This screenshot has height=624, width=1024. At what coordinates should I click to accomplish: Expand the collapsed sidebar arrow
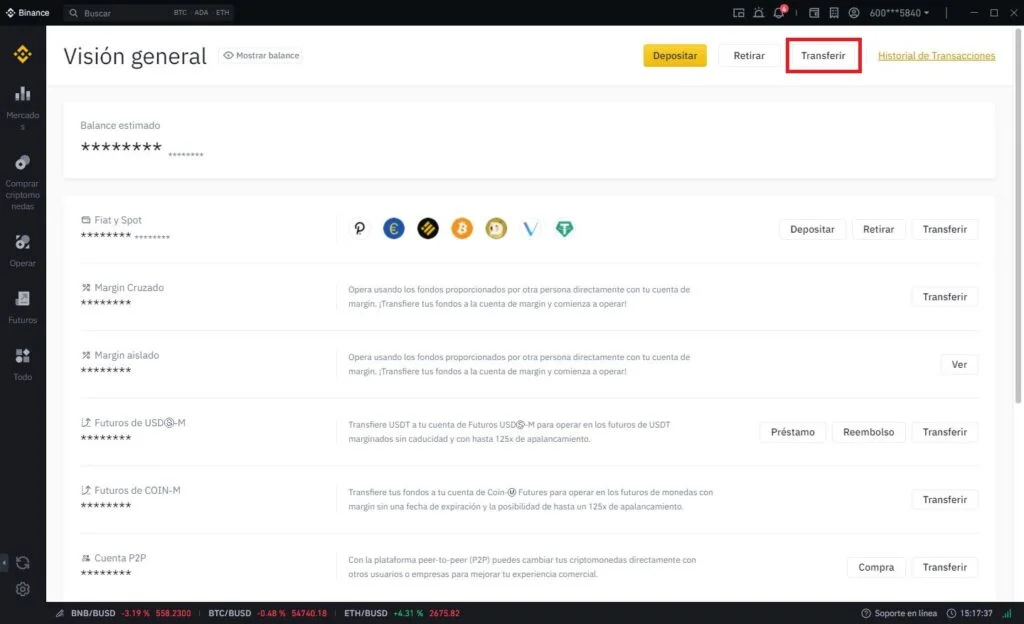click(x=4, y=563)
